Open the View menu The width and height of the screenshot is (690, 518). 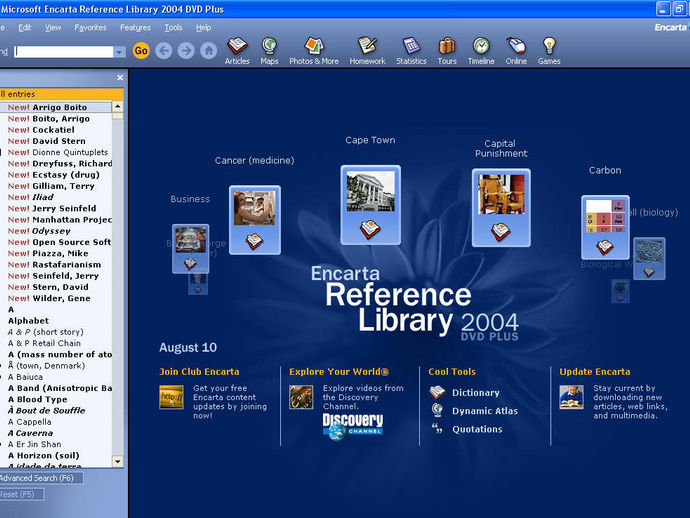coord(53,28)
